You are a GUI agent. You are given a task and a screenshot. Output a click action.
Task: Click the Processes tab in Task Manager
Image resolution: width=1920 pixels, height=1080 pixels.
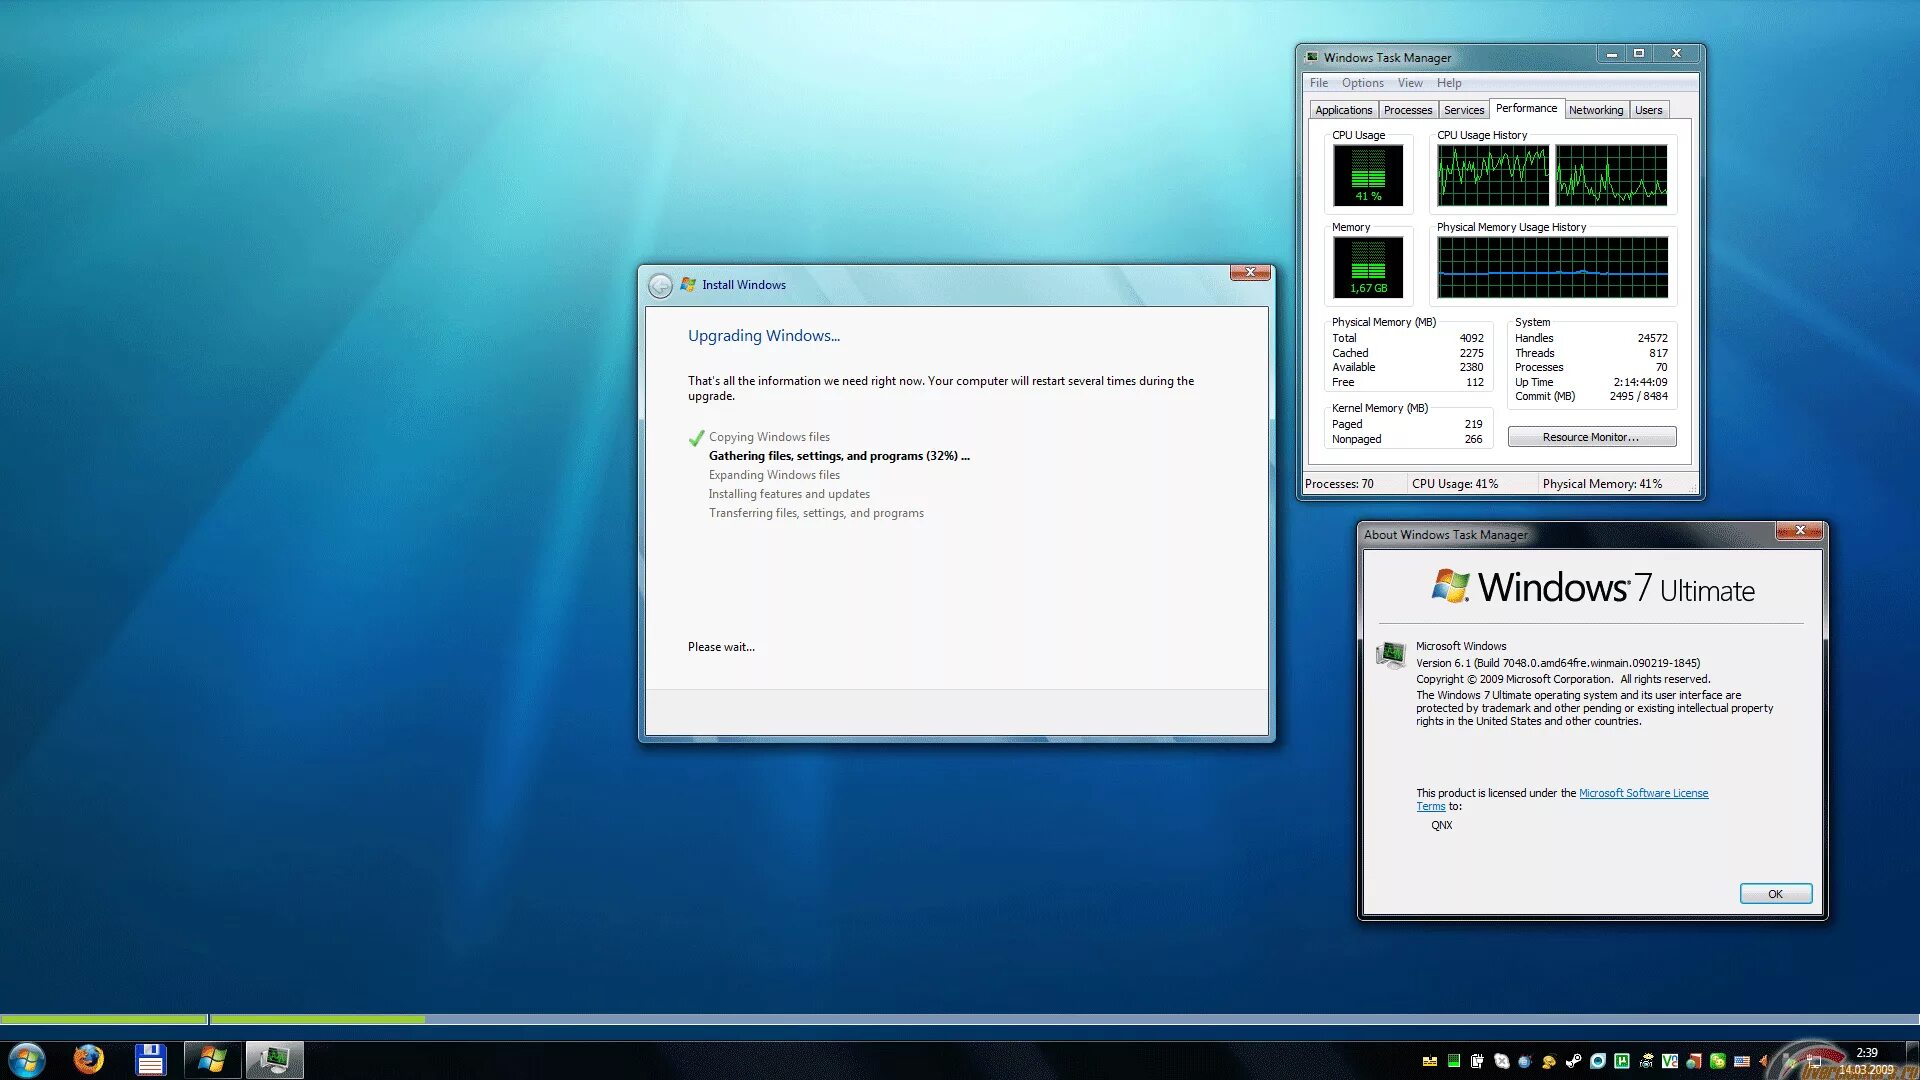point(1407,108)
